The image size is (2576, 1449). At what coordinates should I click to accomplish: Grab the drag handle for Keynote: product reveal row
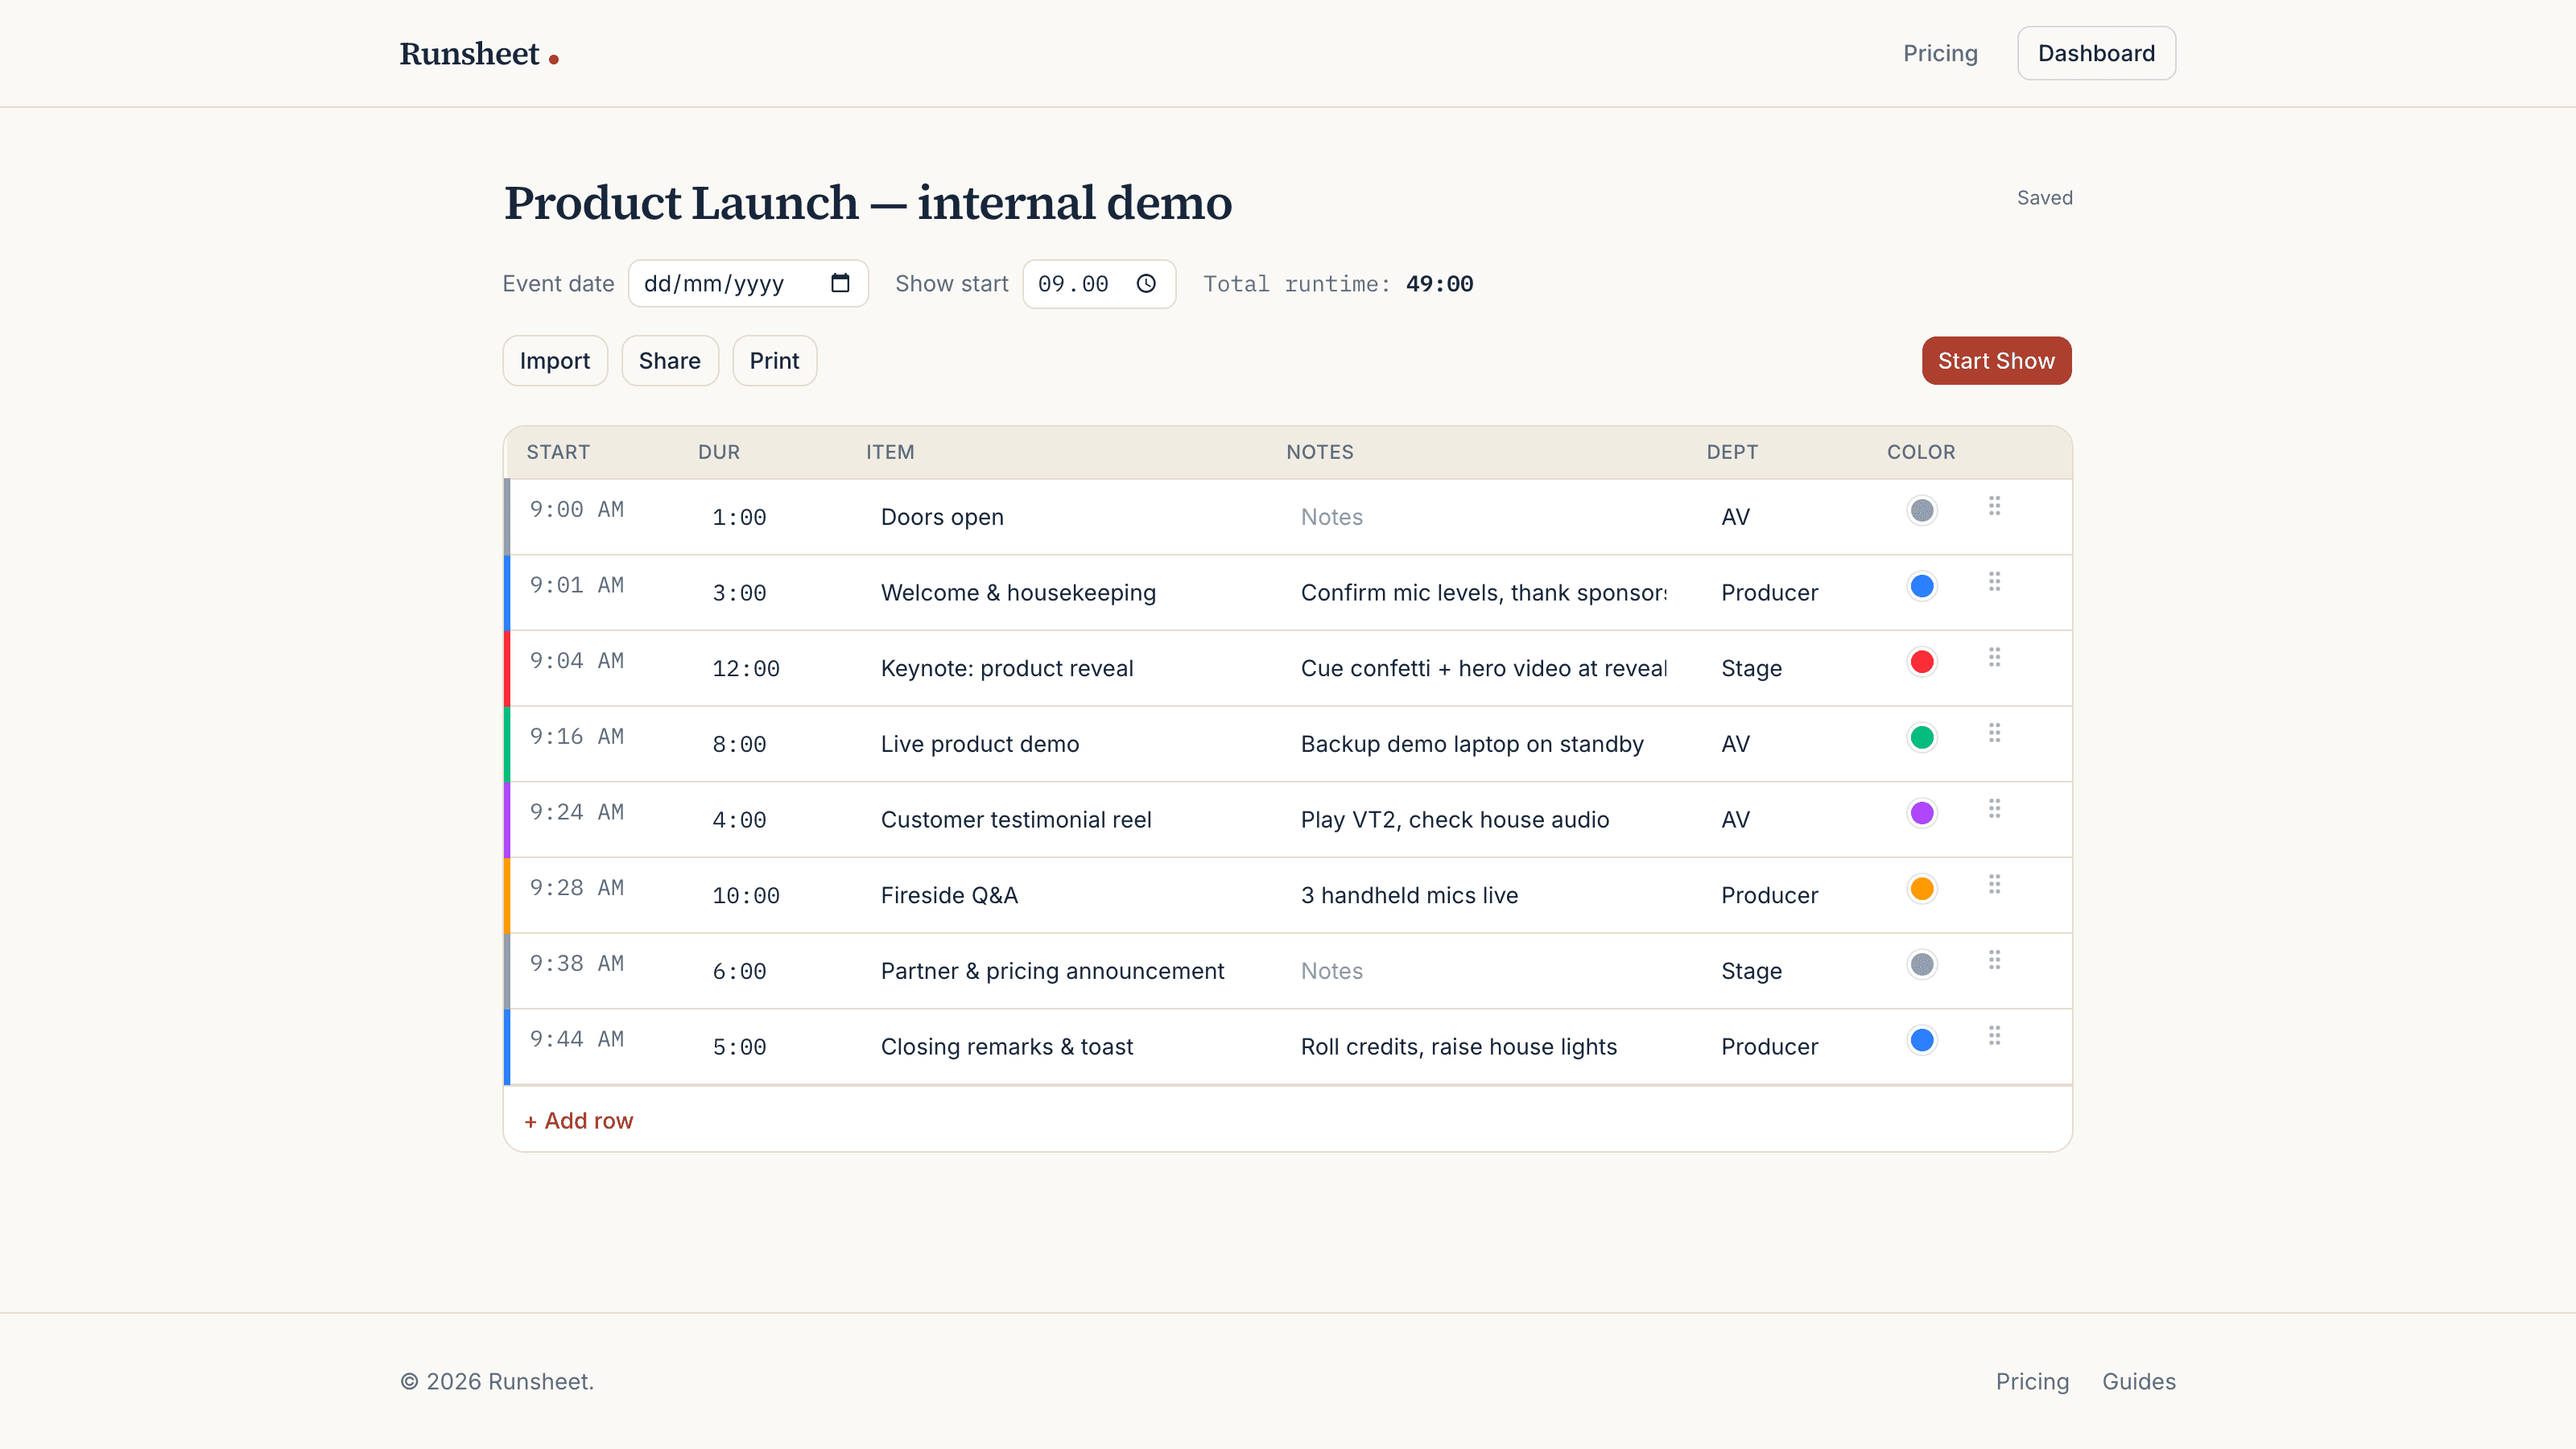coord(1994,657)
